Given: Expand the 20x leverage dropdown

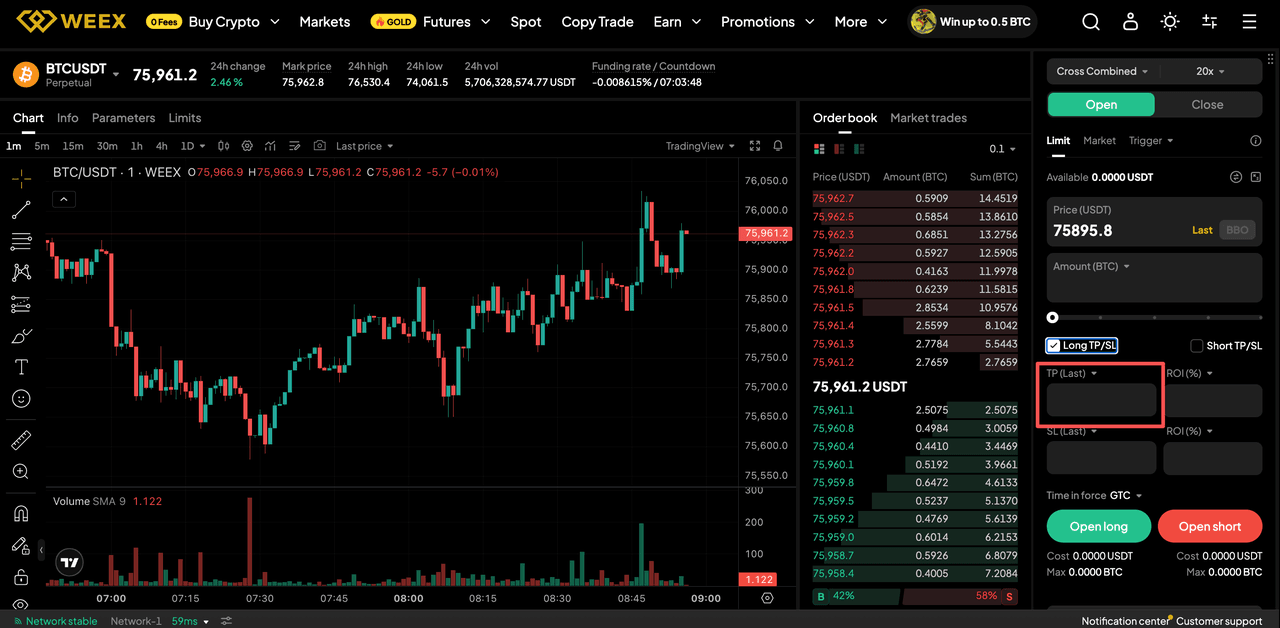Looking at the screenshot, I should pyautogui.click(x=1210, y=71).
